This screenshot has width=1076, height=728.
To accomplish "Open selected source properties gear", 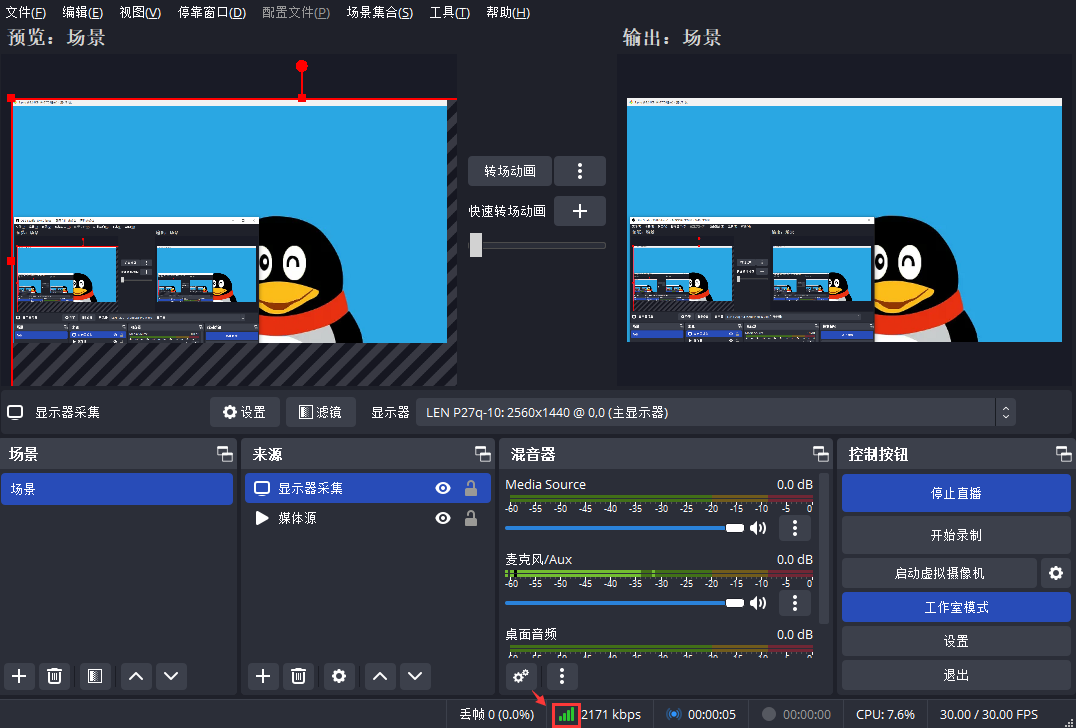I will coord(339,677).
